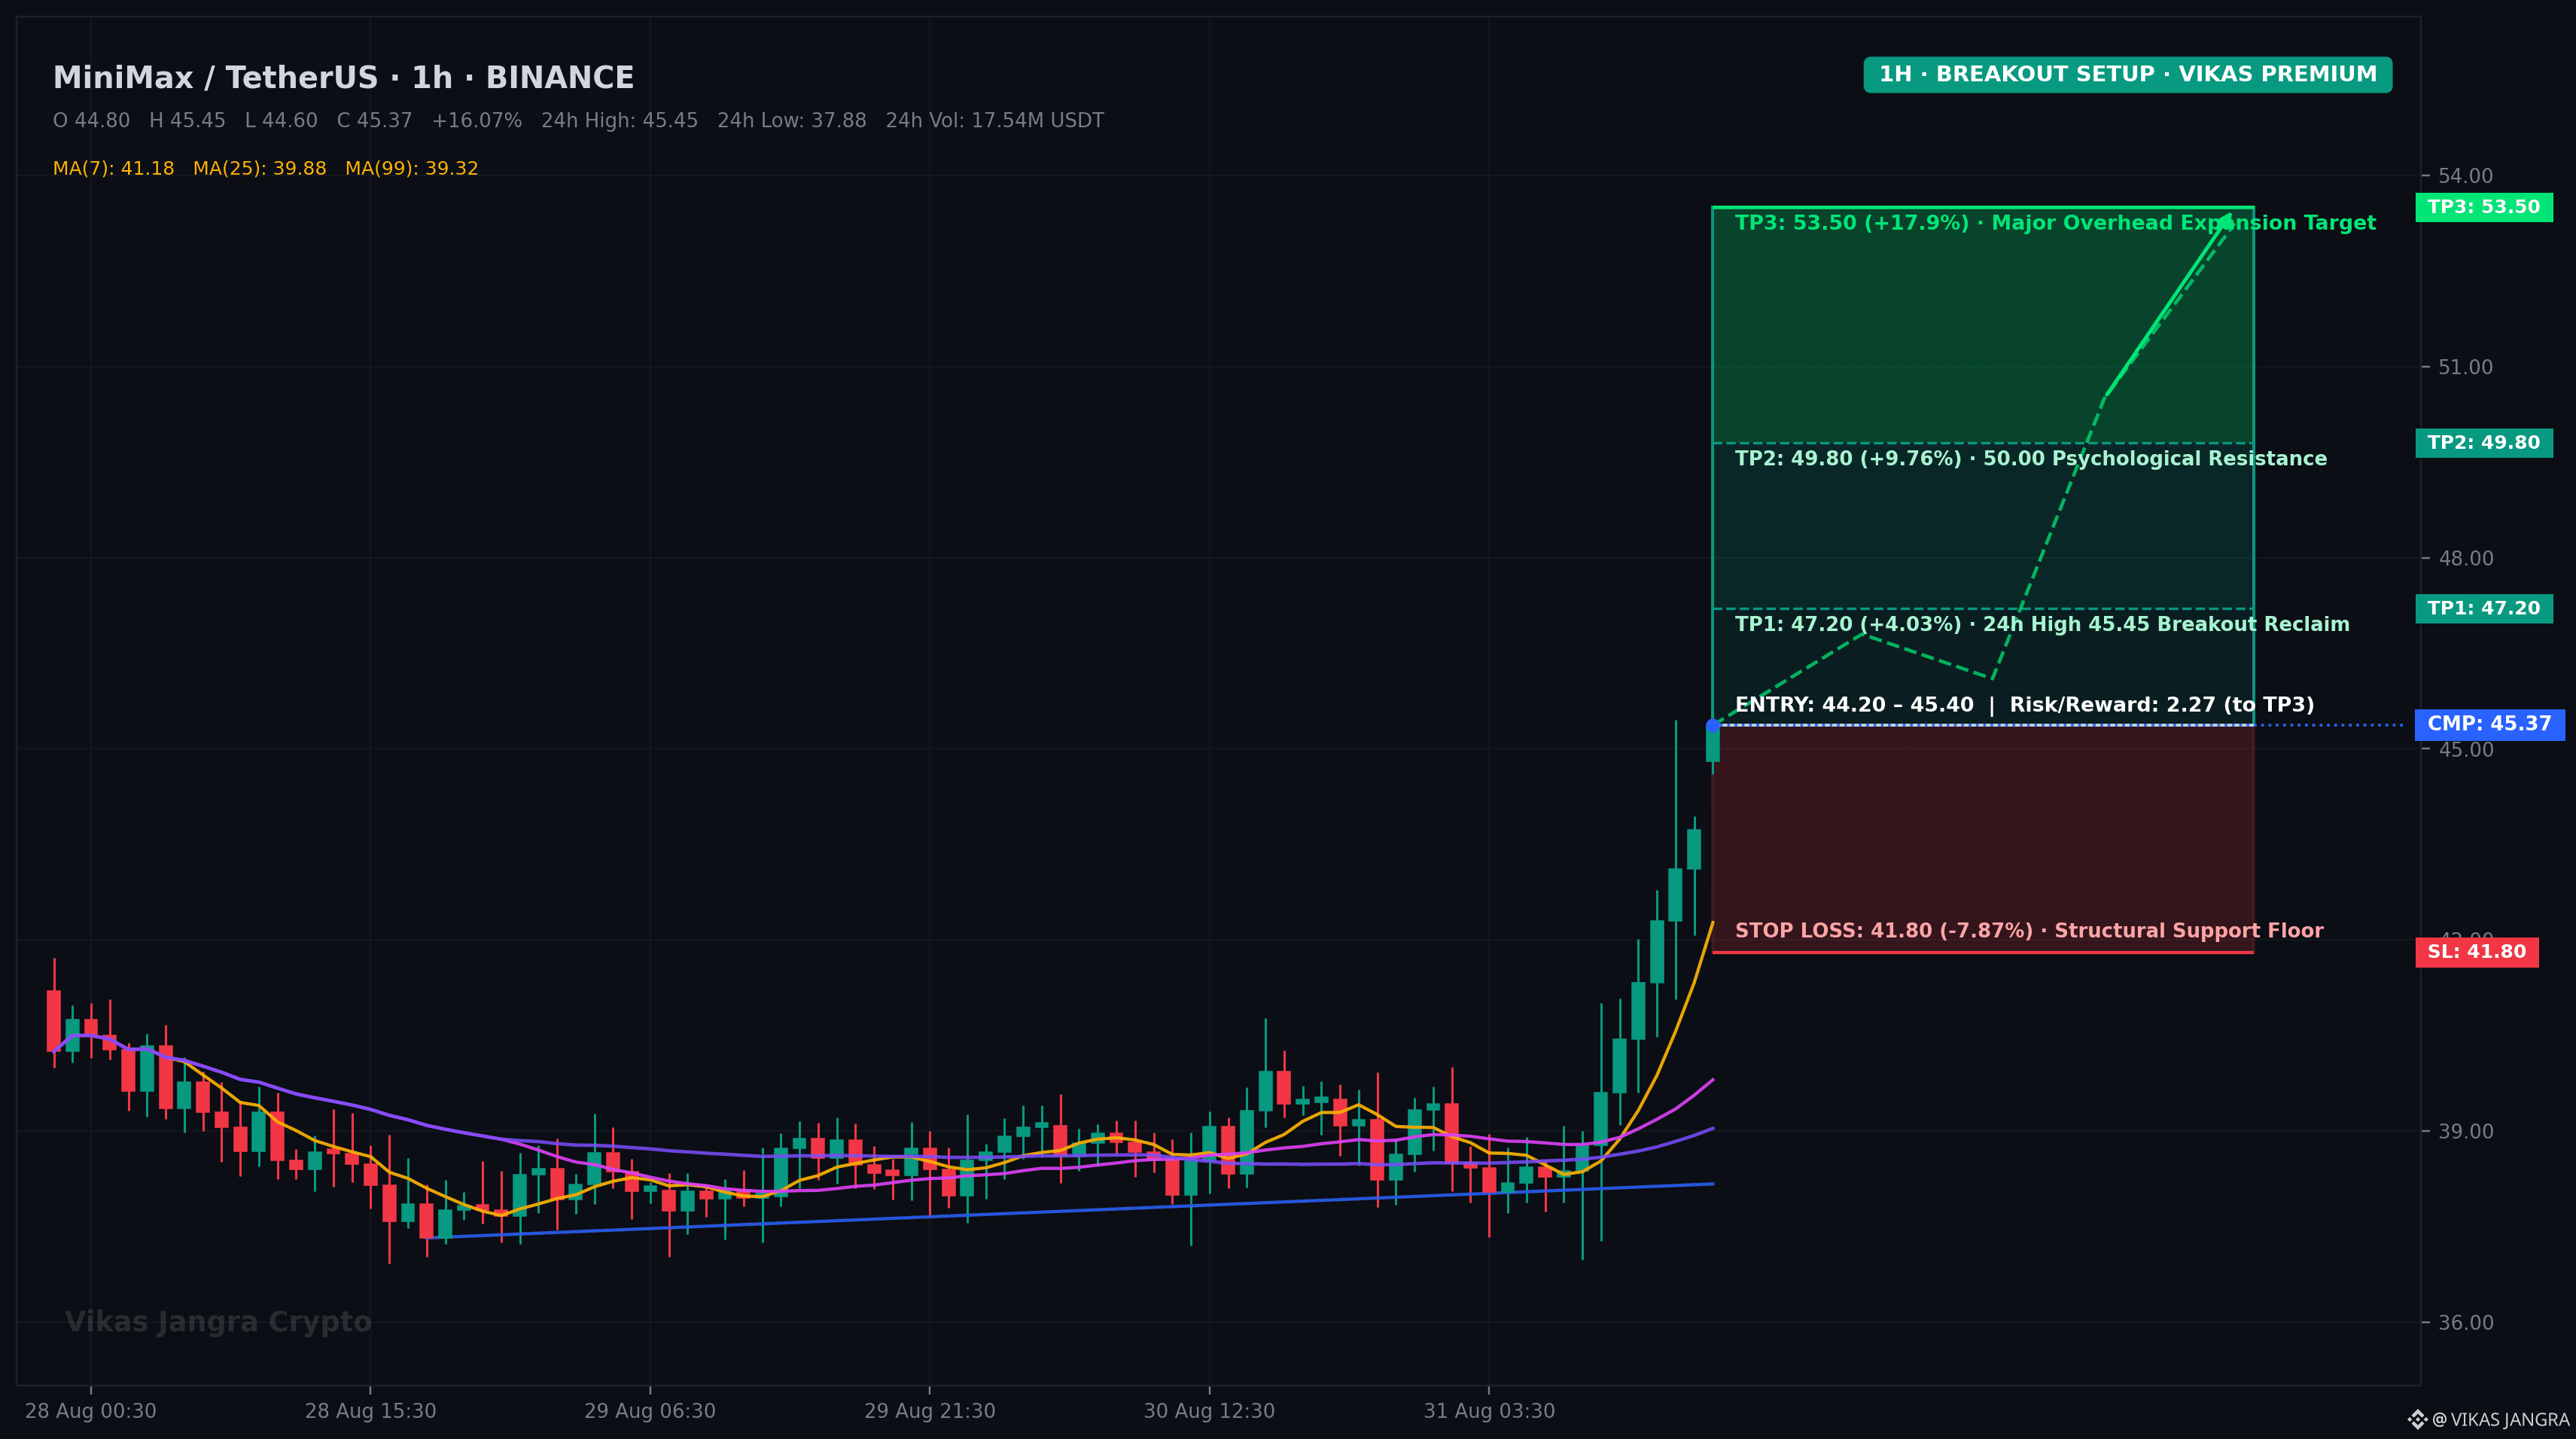Click the 24h Low: 37.88 stat
Screen dimensions: 2576x1439
pos(791,121)
